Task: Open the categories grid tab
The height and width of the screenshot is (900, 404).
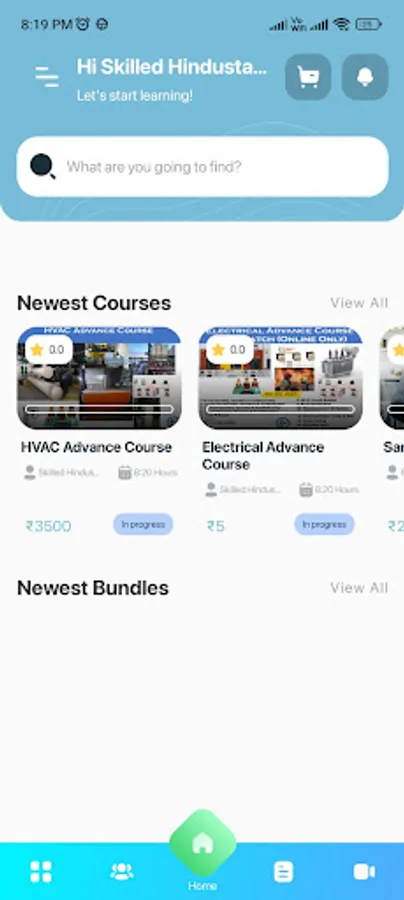Action: pos(41,871)
